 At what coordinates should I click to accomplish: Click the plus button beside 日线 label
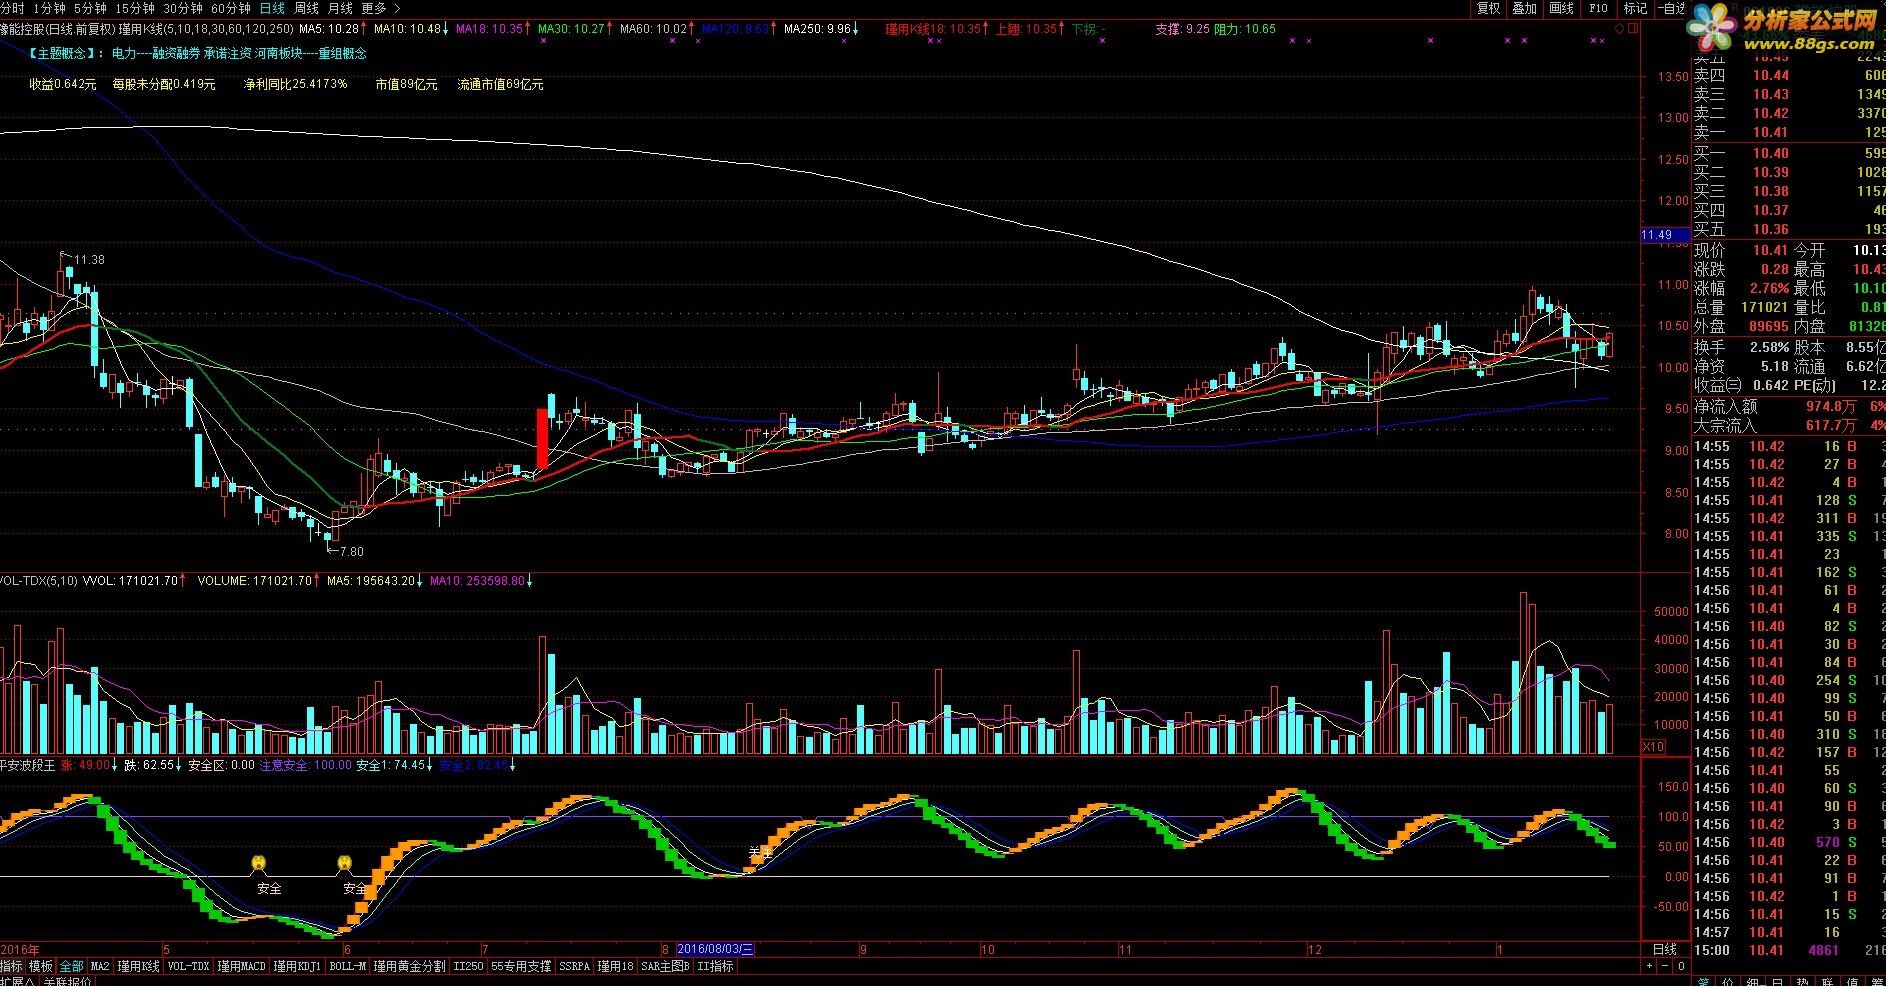click(x=1649, y=966)
